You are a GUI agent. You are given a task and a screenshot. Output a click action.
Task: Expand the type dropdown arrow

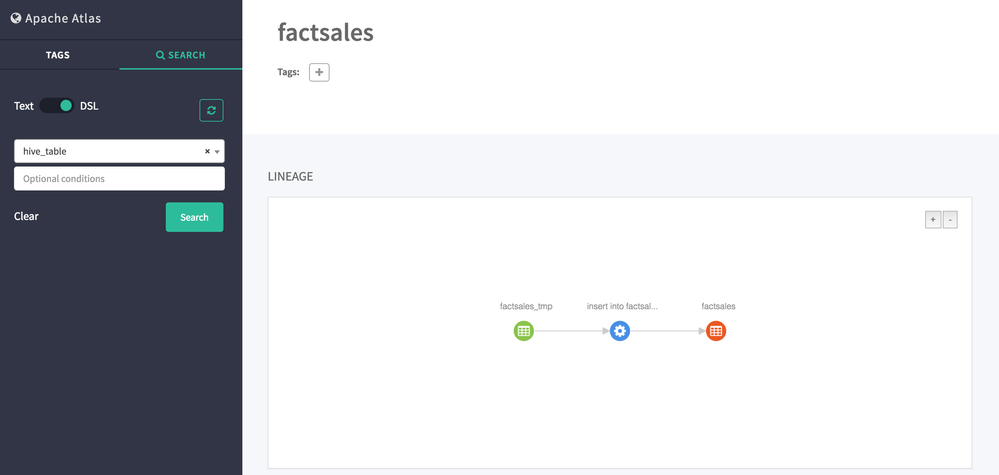click(x=217, y=151)
